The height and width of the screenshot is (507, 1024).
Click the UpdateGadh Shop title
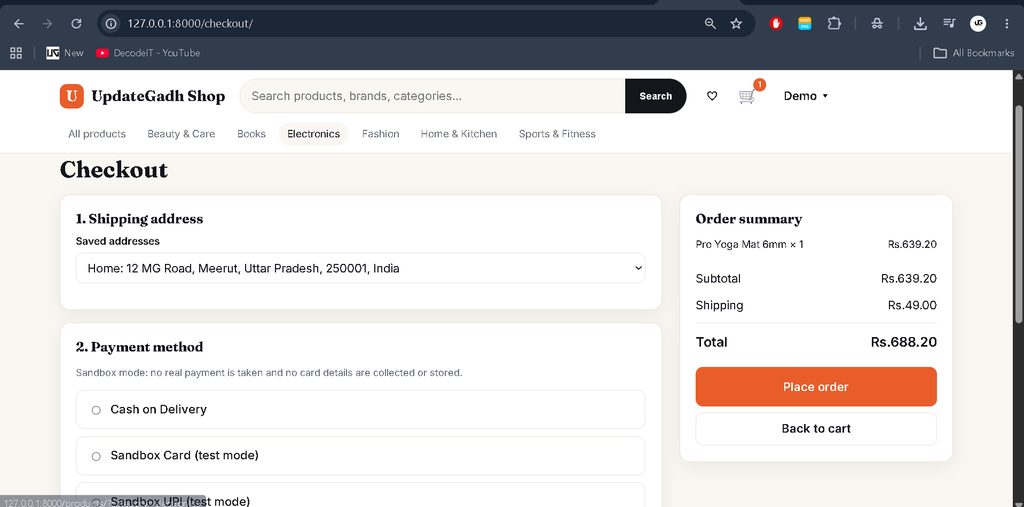pos(158,96)
